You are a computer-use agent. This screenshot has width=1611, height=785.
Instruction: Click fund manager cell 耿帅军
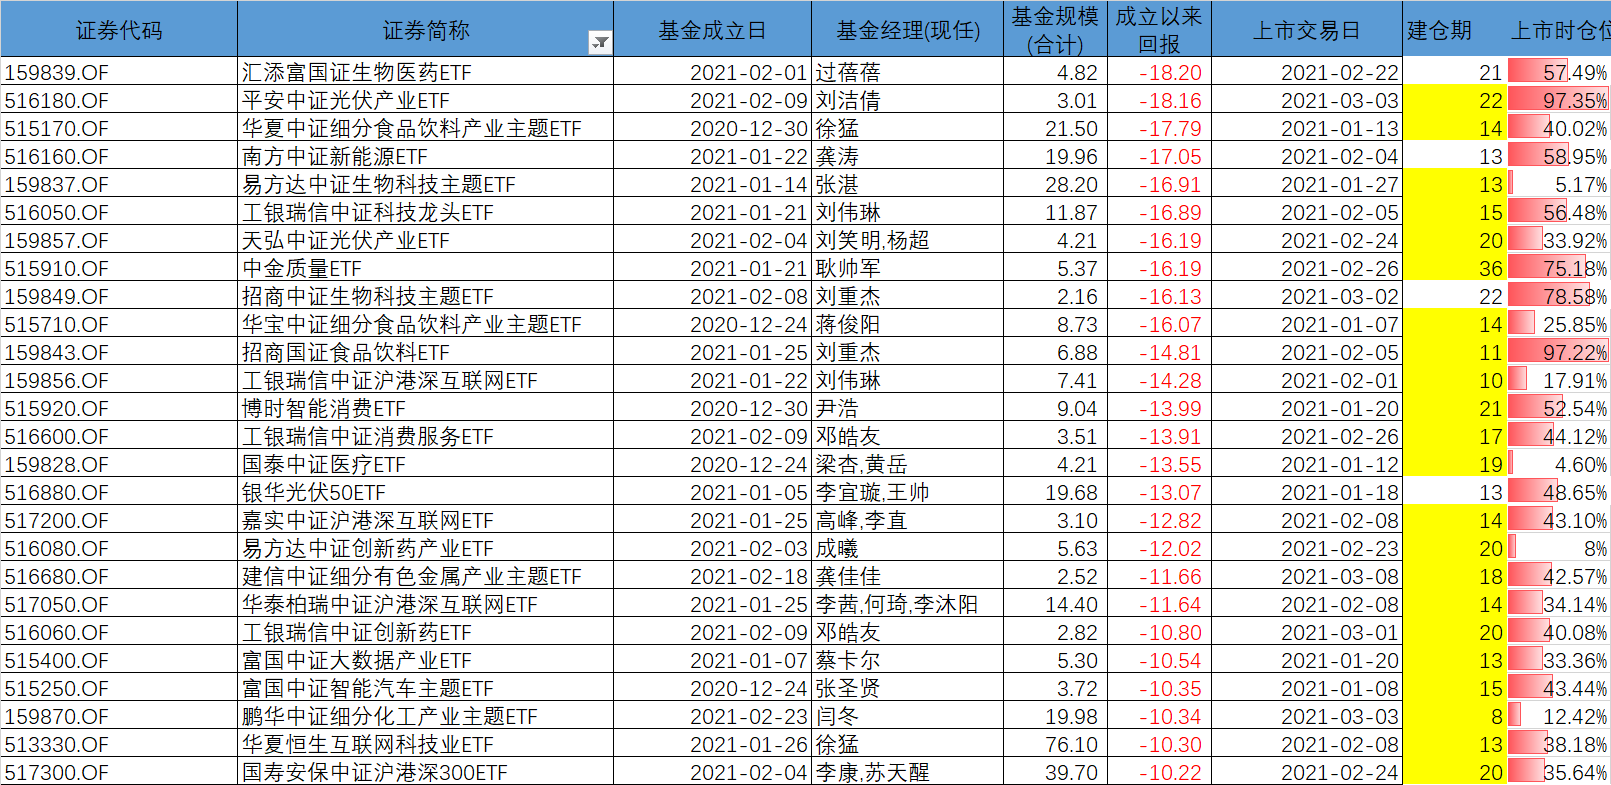pos(907,268)
